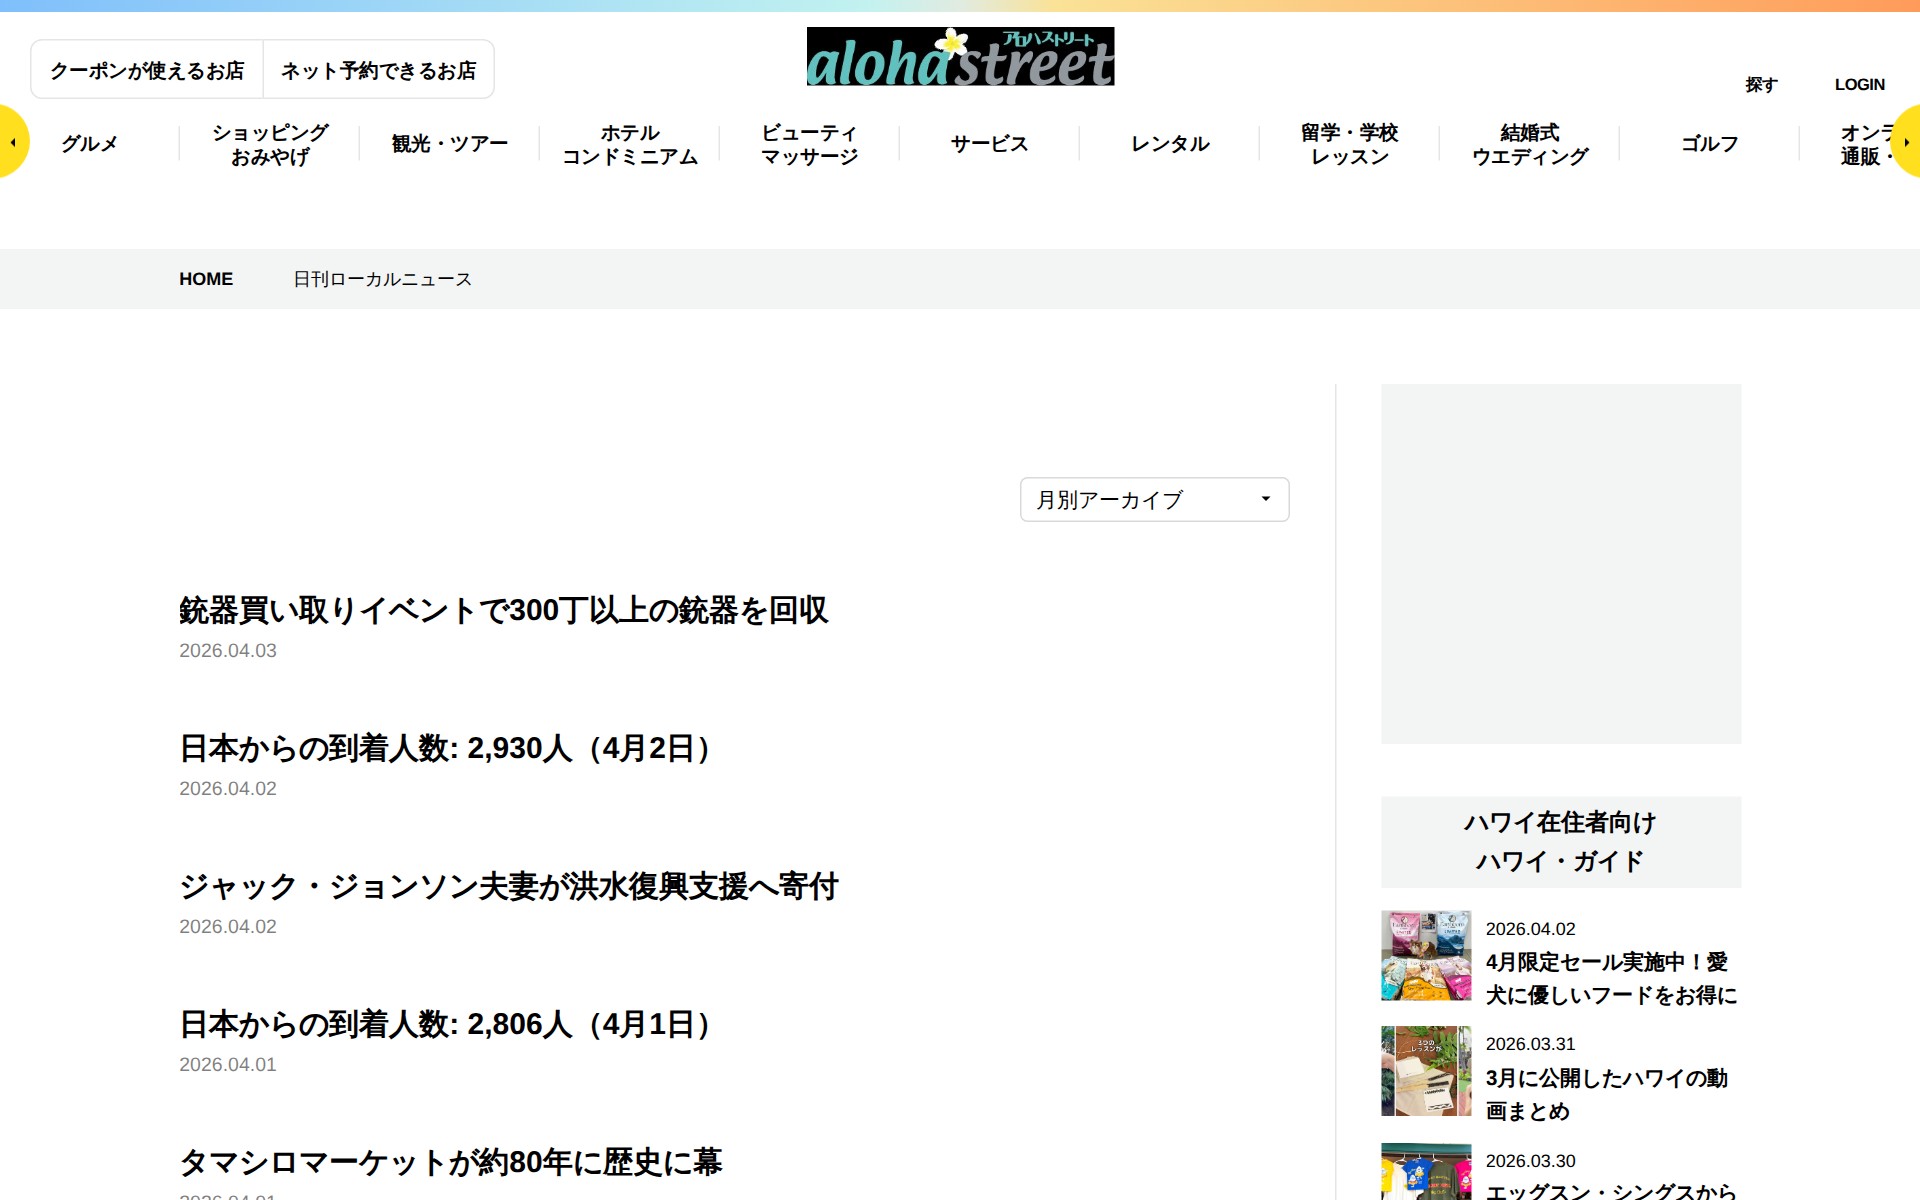Open the 結婚式・ウエディング category
The height and width of the screenshot is (1200, 1920).
point(1528,143)
